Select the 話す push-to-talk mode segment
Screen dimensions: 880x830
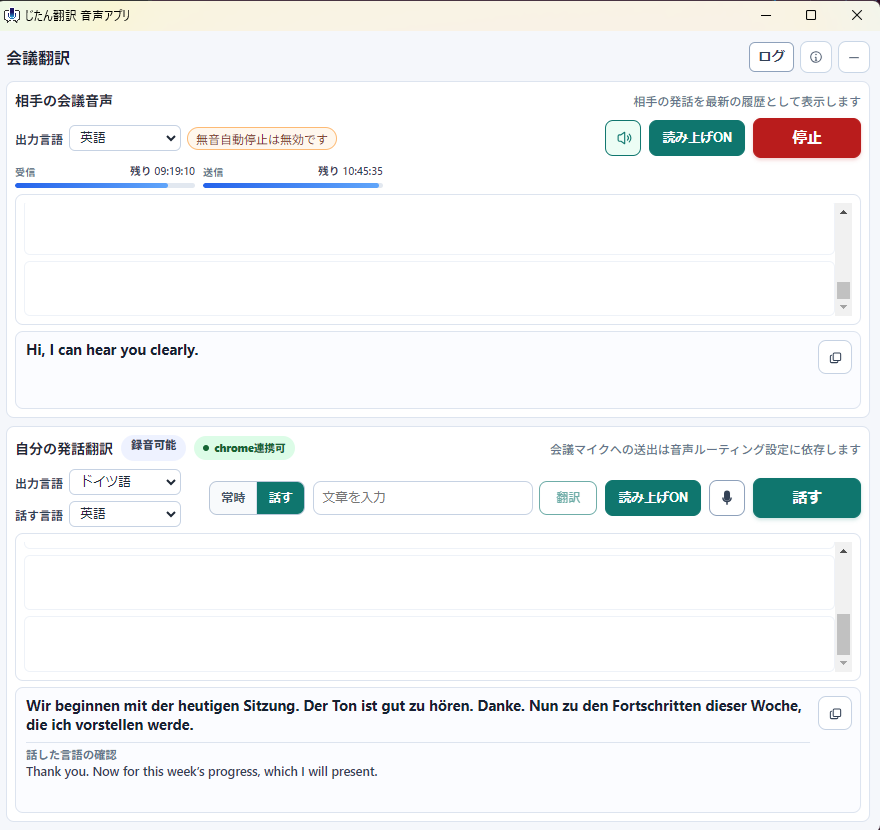[280, 498]
